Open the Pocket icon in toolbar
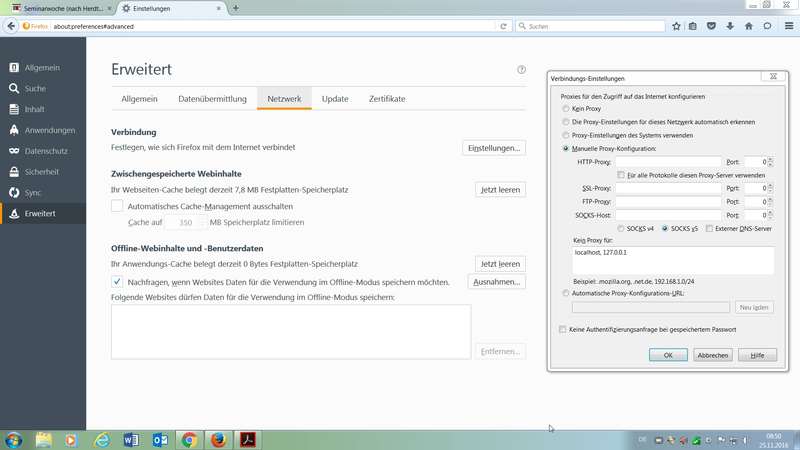 point(711,26)
